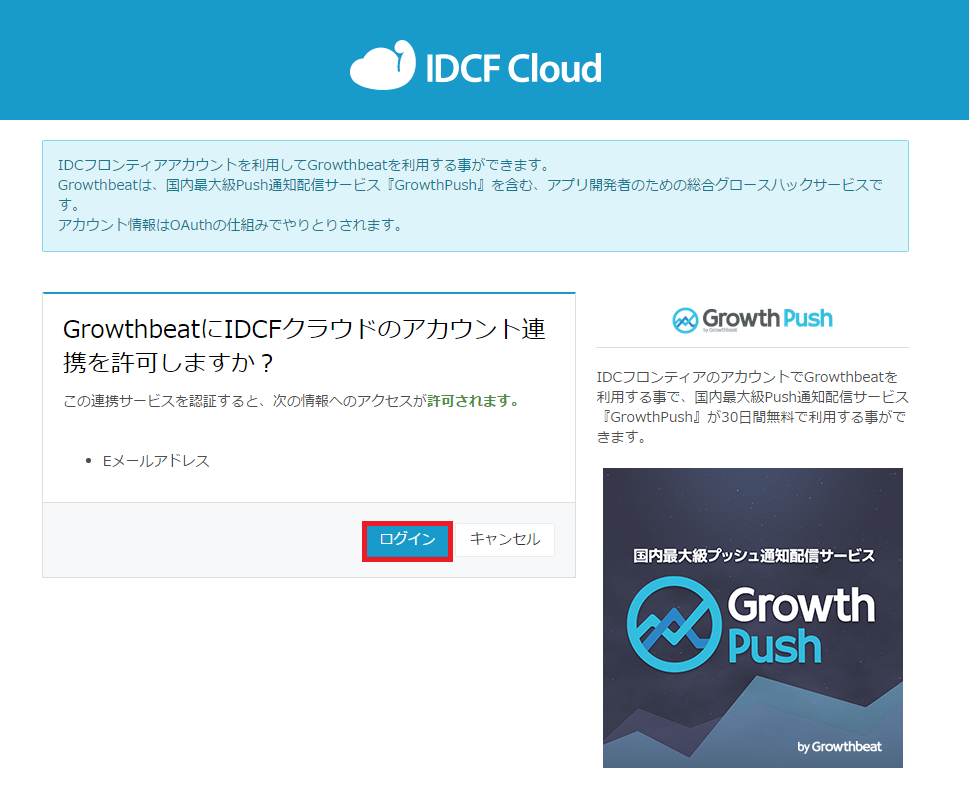Click the gray footer area left of ログイン
969x800 pixels.
tap(200, 539)
